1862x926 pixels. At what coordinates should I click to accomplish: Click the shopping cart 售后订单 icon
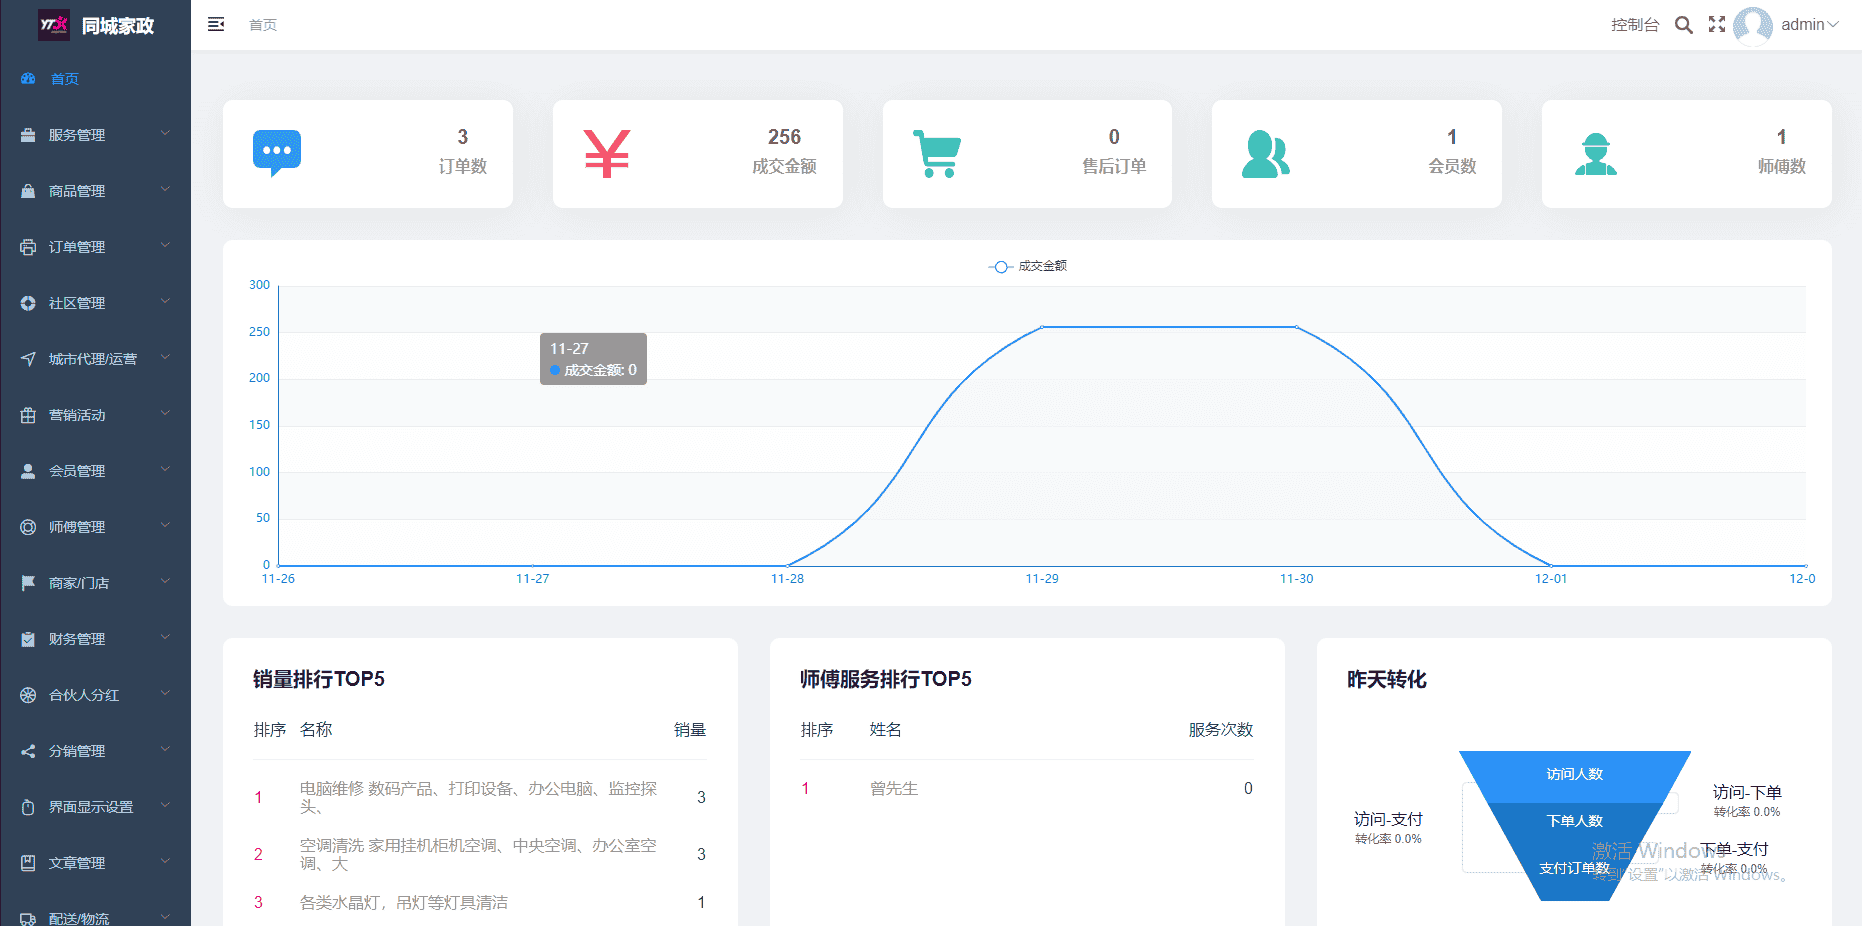pos(937,154)
